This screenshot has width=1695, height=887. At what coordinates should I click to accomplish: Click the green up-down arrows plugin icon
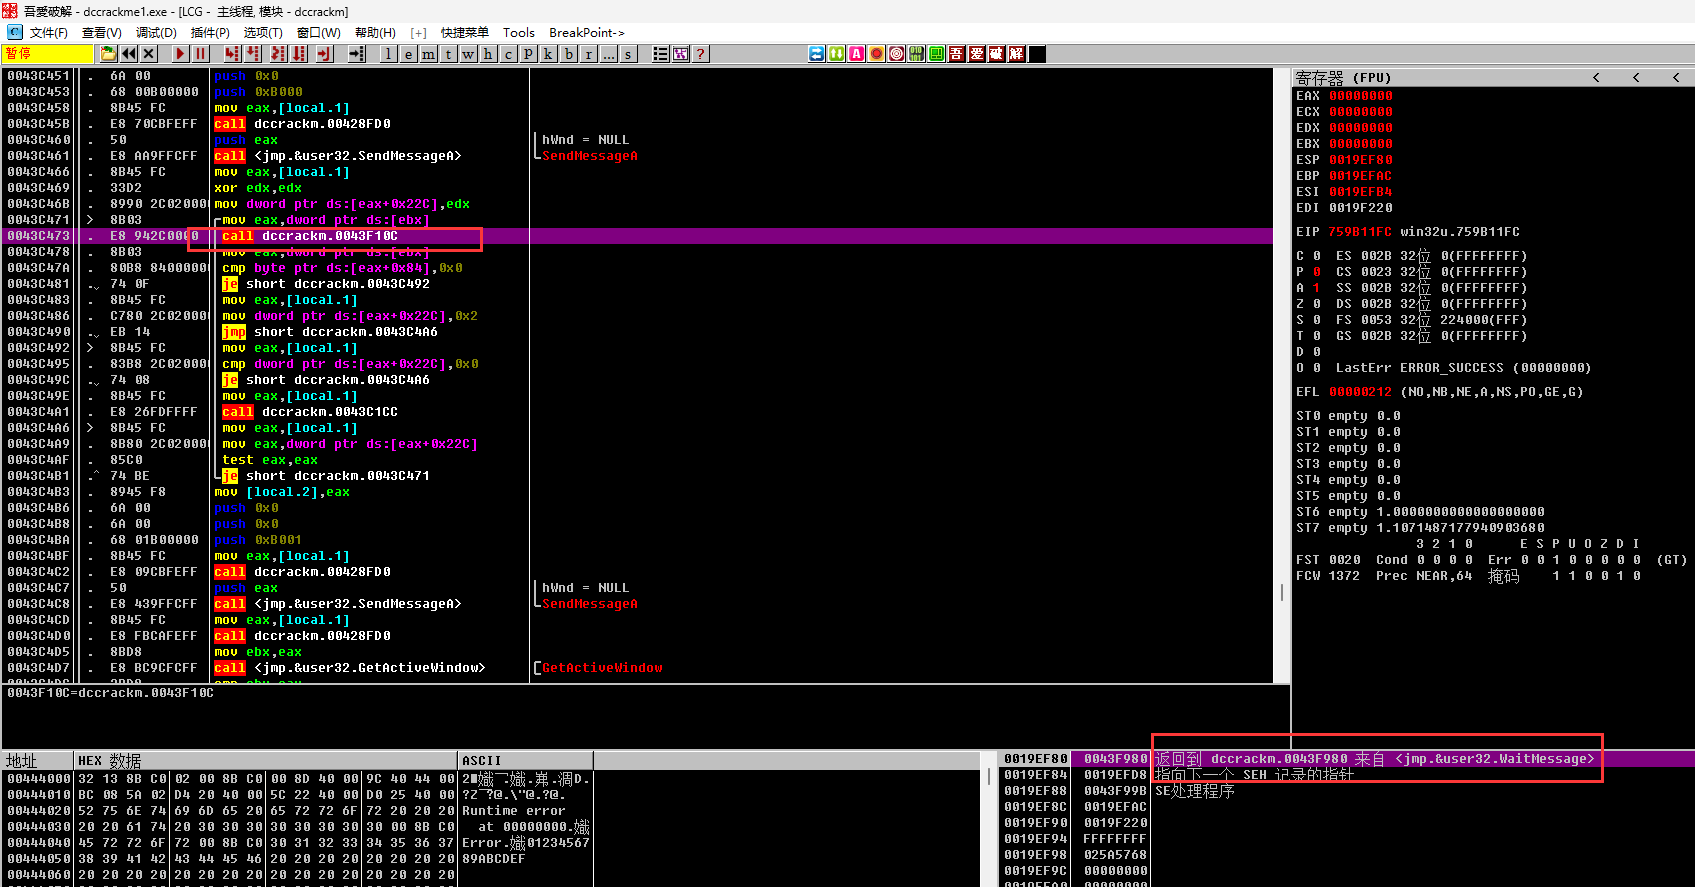[x=836, y=54]
